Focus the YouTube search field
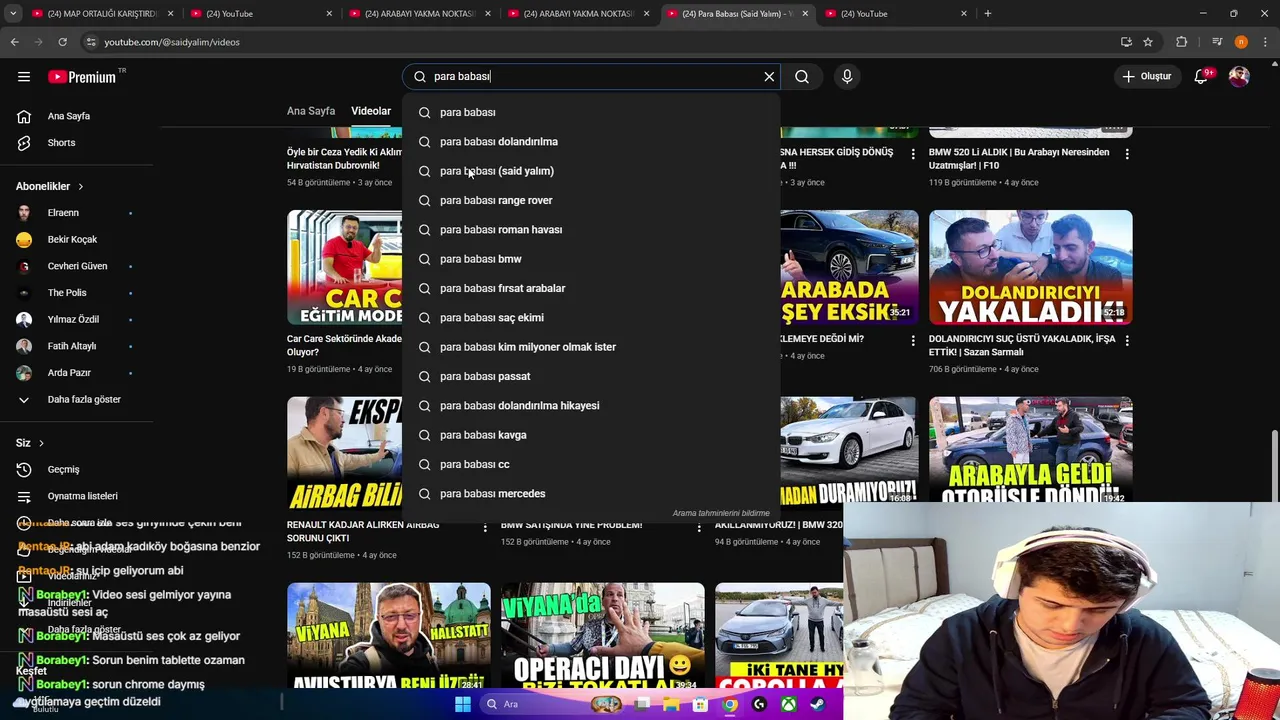1280x720 pixels. [590, 77]
